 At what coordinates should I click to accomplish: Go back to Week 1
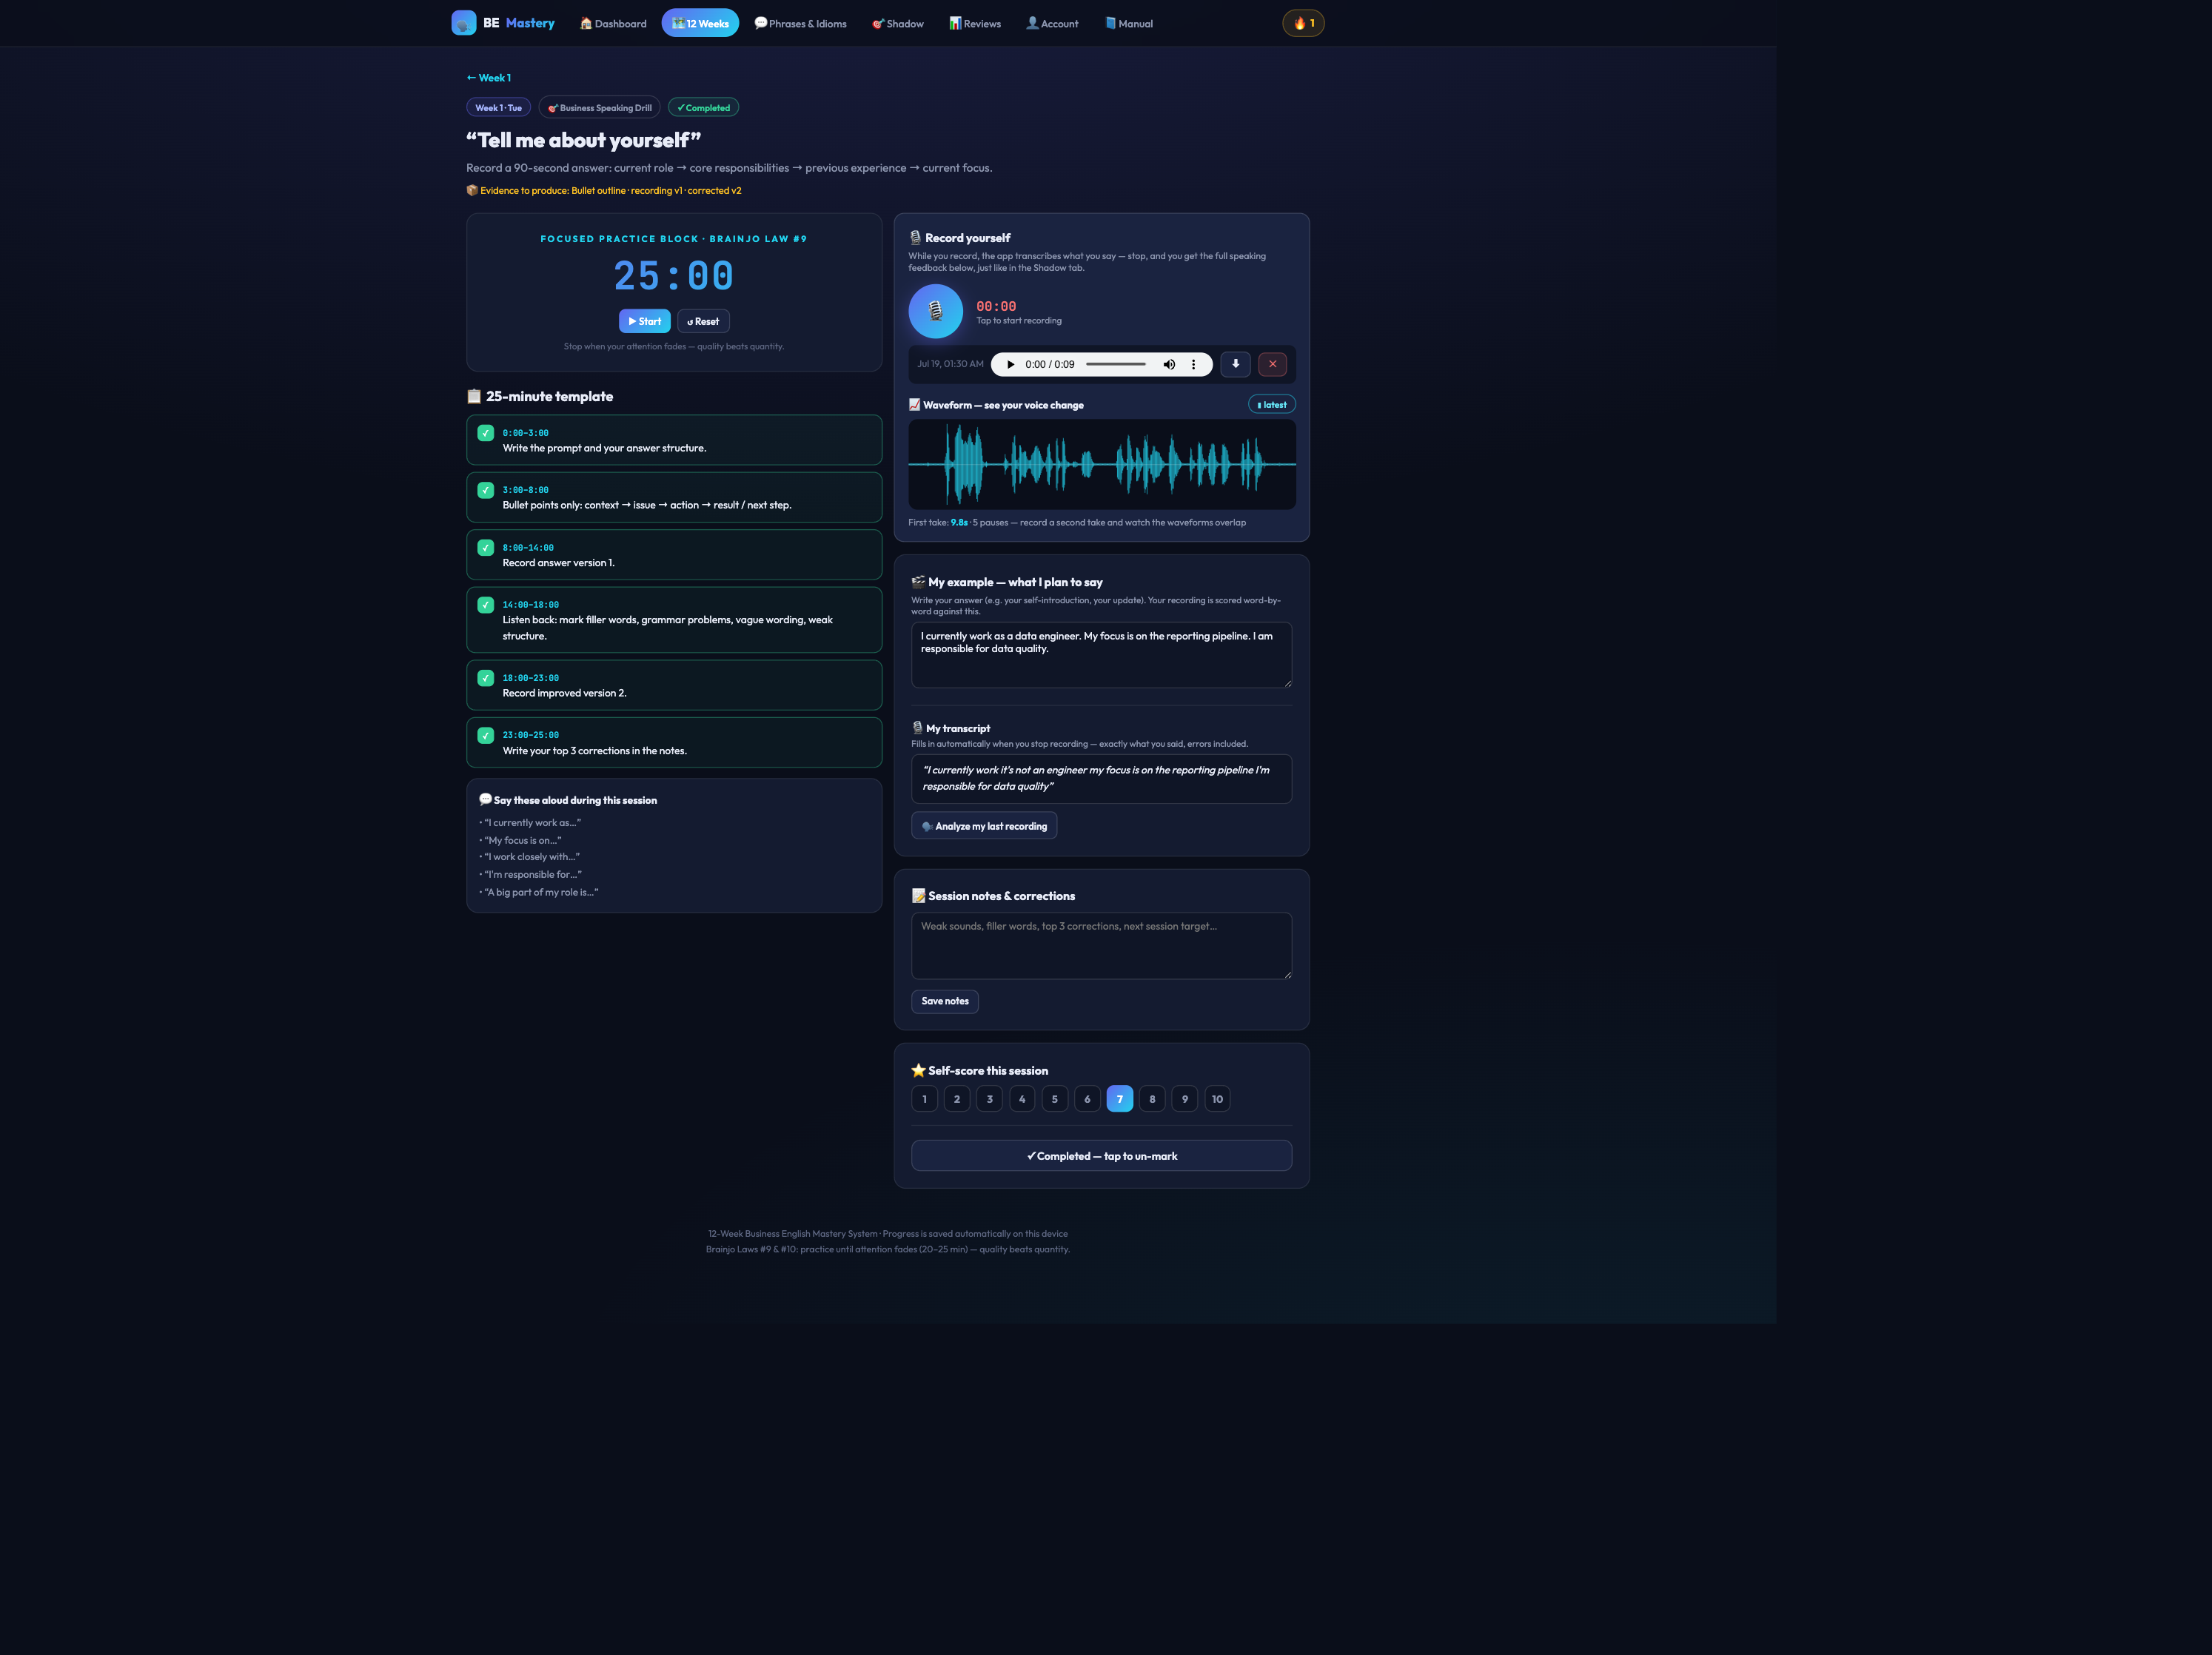click(488, 78)
